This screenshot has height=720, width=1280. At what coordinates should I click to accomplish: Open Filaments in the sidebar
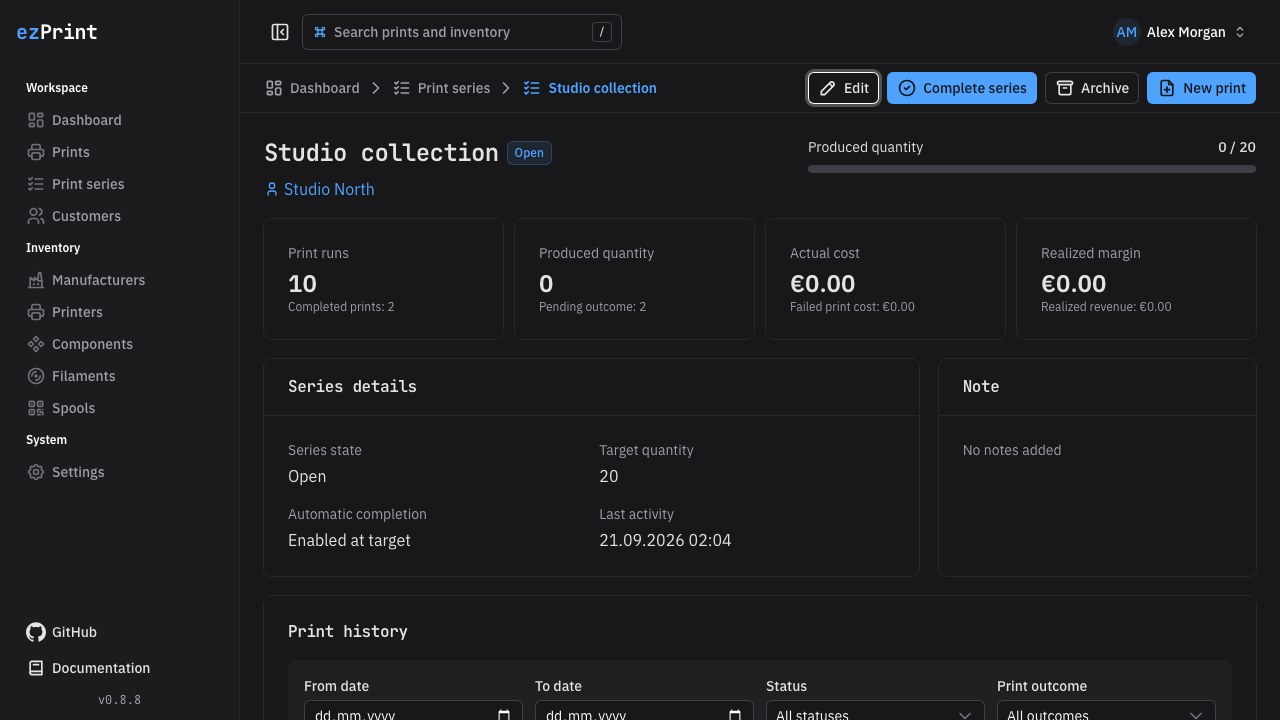(x=120, y=376)
